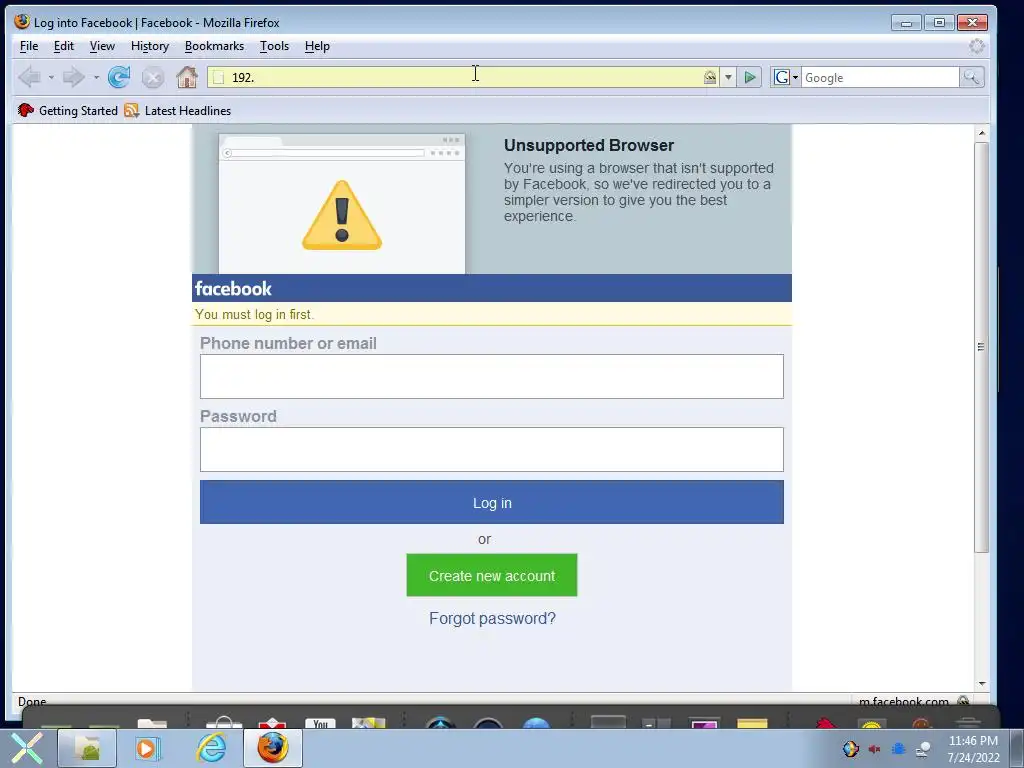Click the facebook logo in the header
The image size is (1024, 768).
tap(233, 289)
